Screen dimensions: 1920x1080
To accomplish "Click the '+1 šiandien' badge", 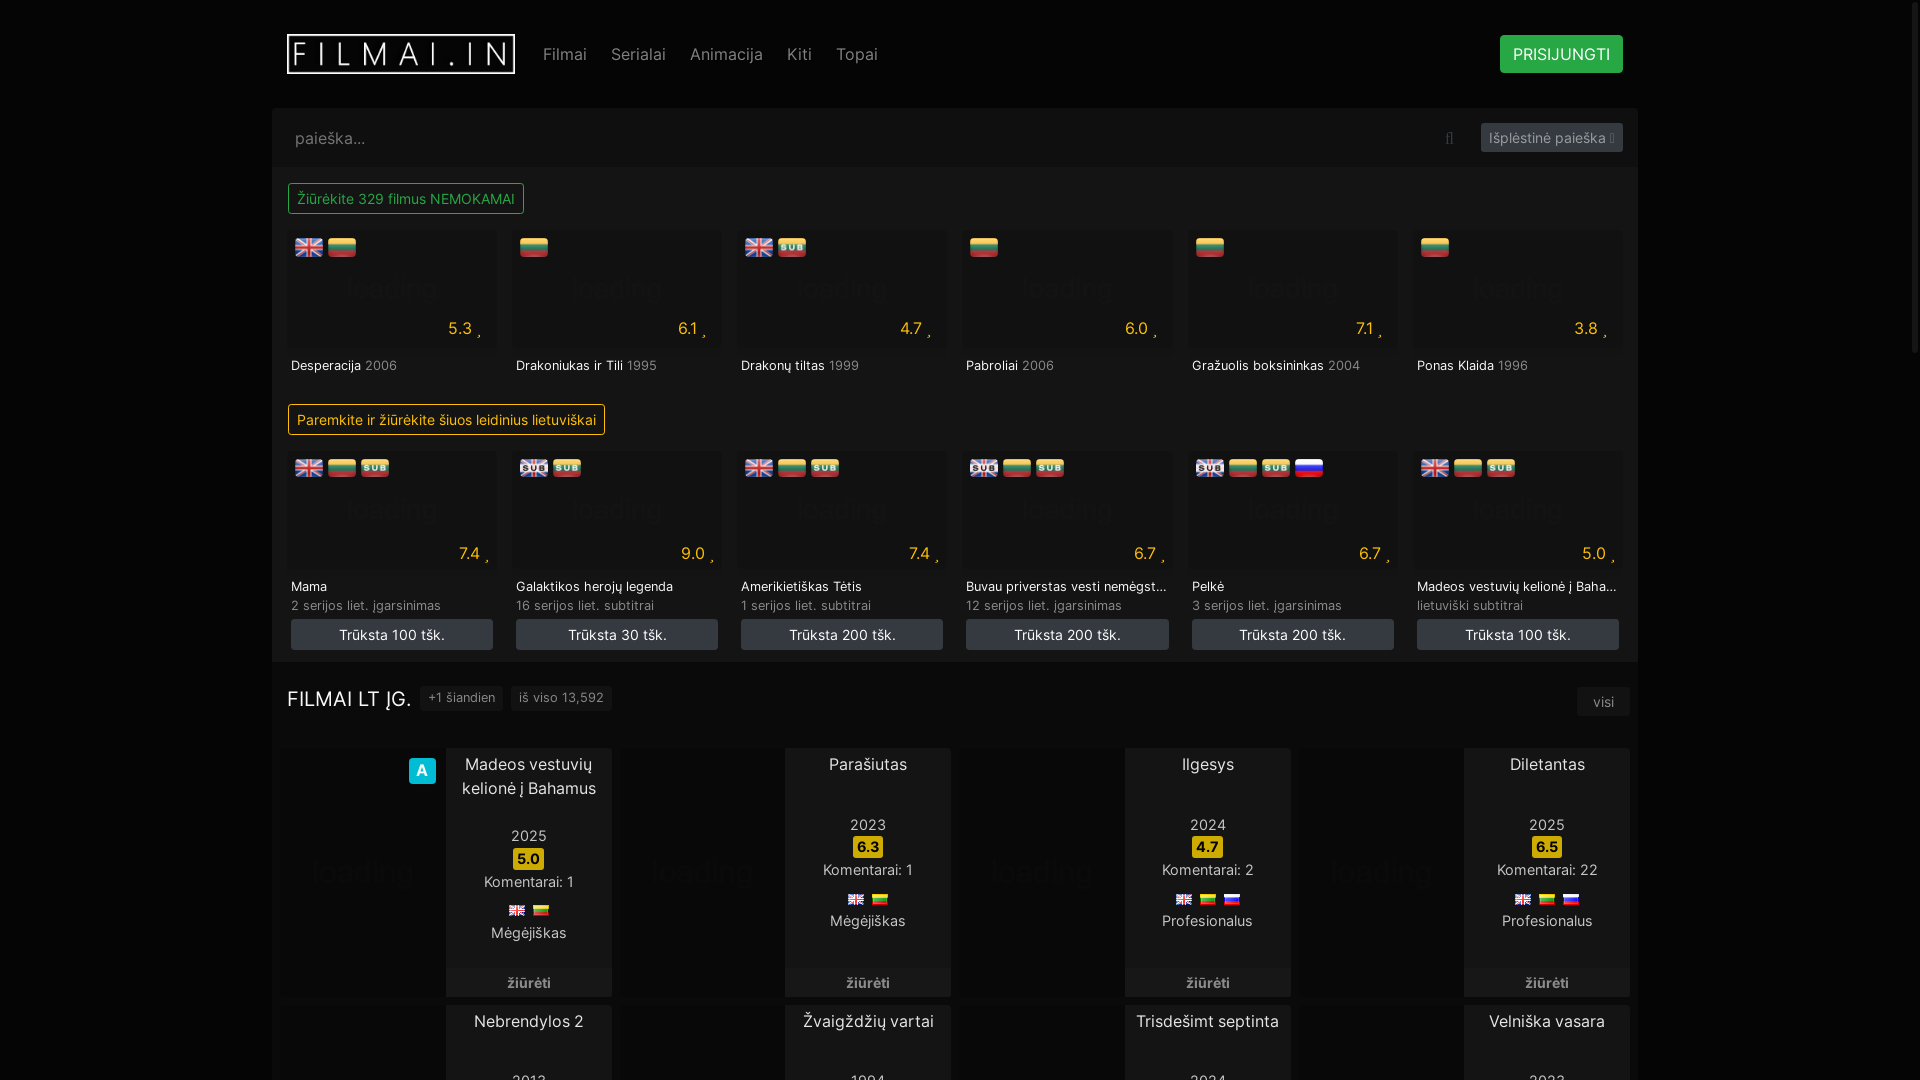I will (461, 698).
